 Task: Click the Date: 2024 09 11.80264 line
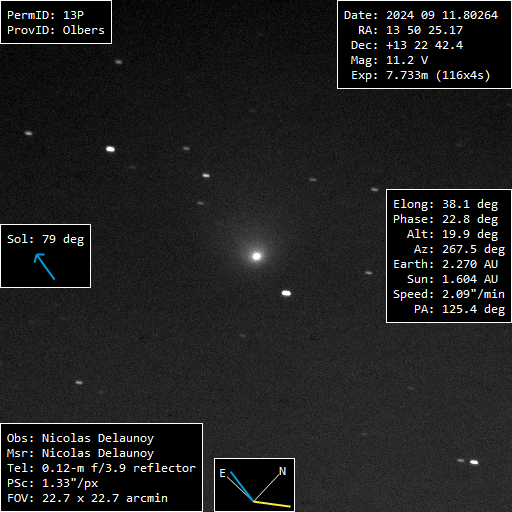pos(421,15)
